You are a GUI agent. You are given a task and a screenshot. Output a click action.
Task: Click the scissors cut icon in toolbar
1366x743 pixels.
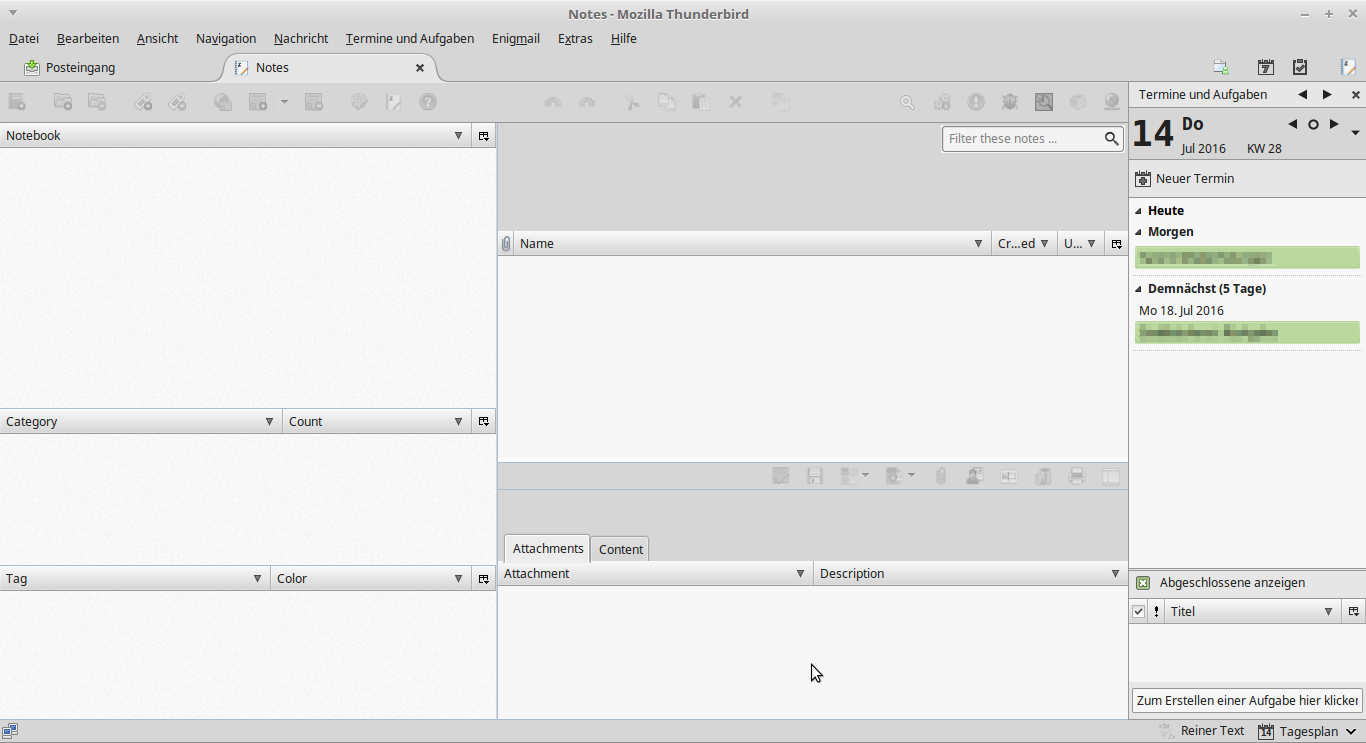(x=632, y=102)
